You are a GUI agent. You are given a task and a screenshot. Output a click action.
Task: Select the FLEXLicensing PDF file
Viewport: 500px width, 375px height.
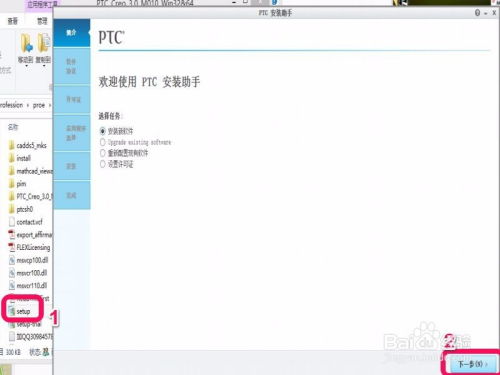click(x=29, y=247)
